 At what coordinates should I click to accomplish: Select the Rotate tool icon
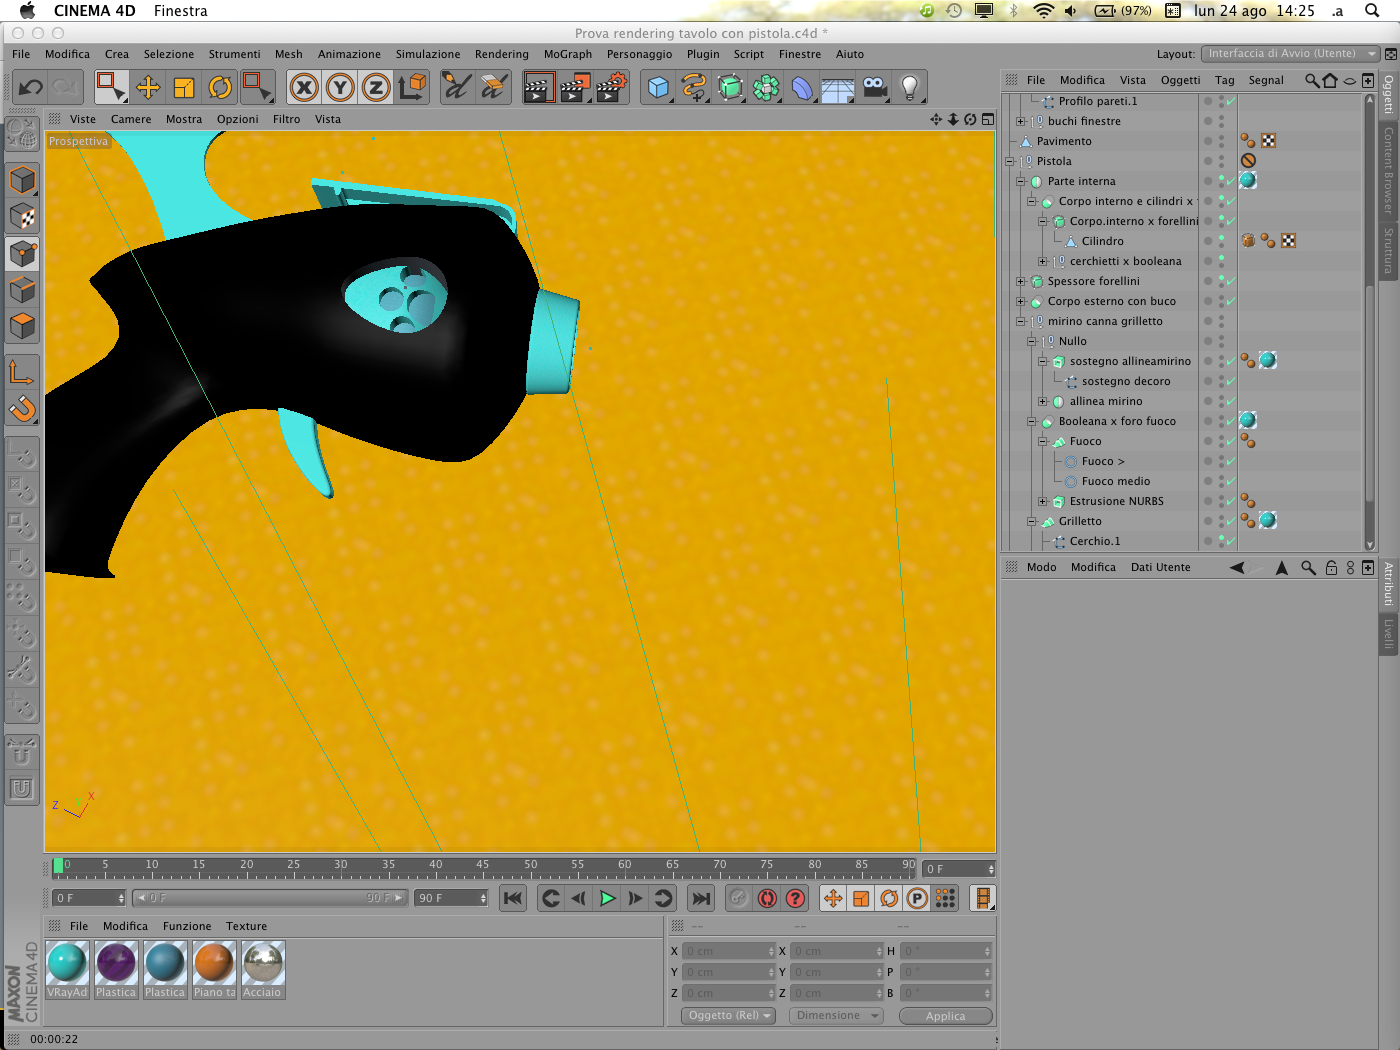(x=220, y=88)
